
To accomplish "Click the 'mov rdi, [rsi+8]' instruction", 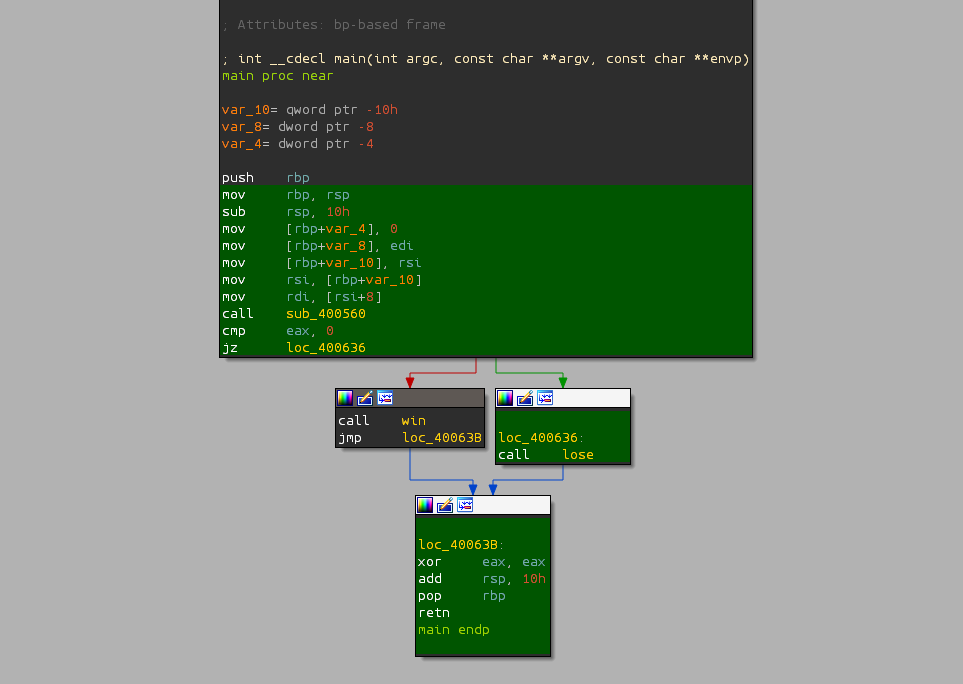I will 302,297.
